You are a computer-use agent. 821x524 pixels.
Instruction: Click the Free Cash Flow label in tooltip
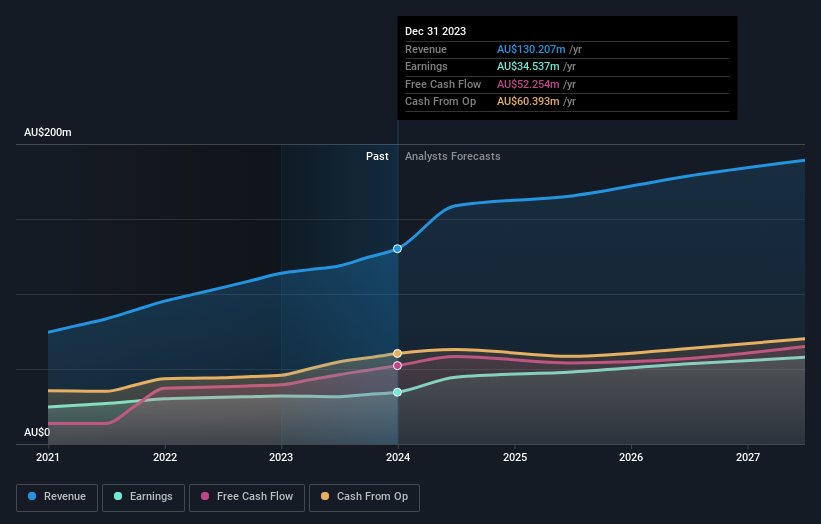click(x=443, y=84)
